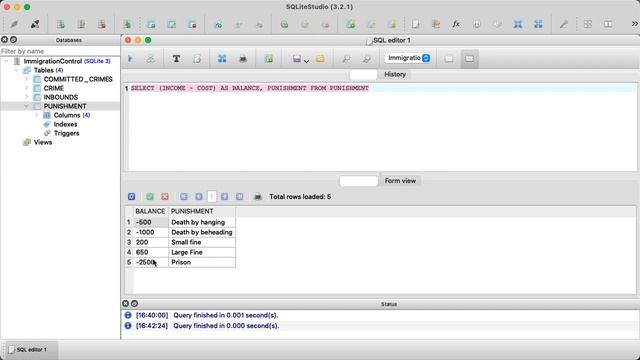
Task: Select the blank tab left of Form view
Action: (358, 181)
